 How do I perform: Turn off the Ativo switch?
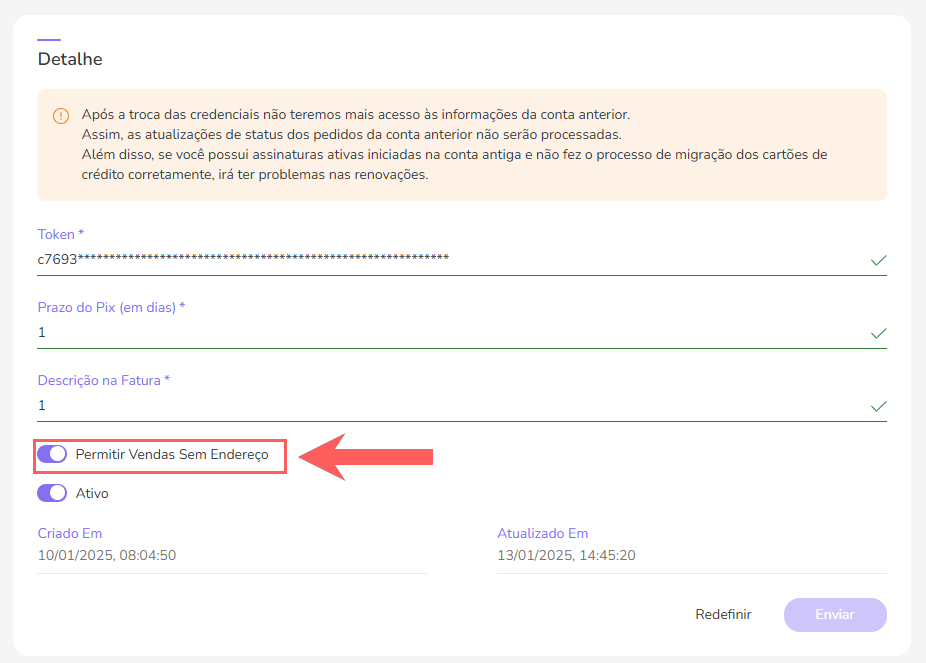click(x=52, y=493)
